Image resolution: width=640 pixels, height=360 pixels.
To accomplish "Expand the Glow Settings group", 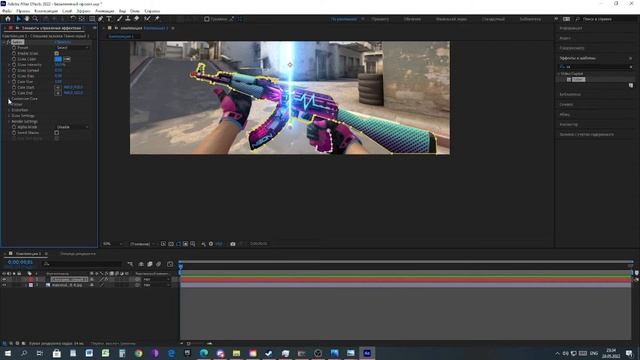I will click(x=9, y=116).
